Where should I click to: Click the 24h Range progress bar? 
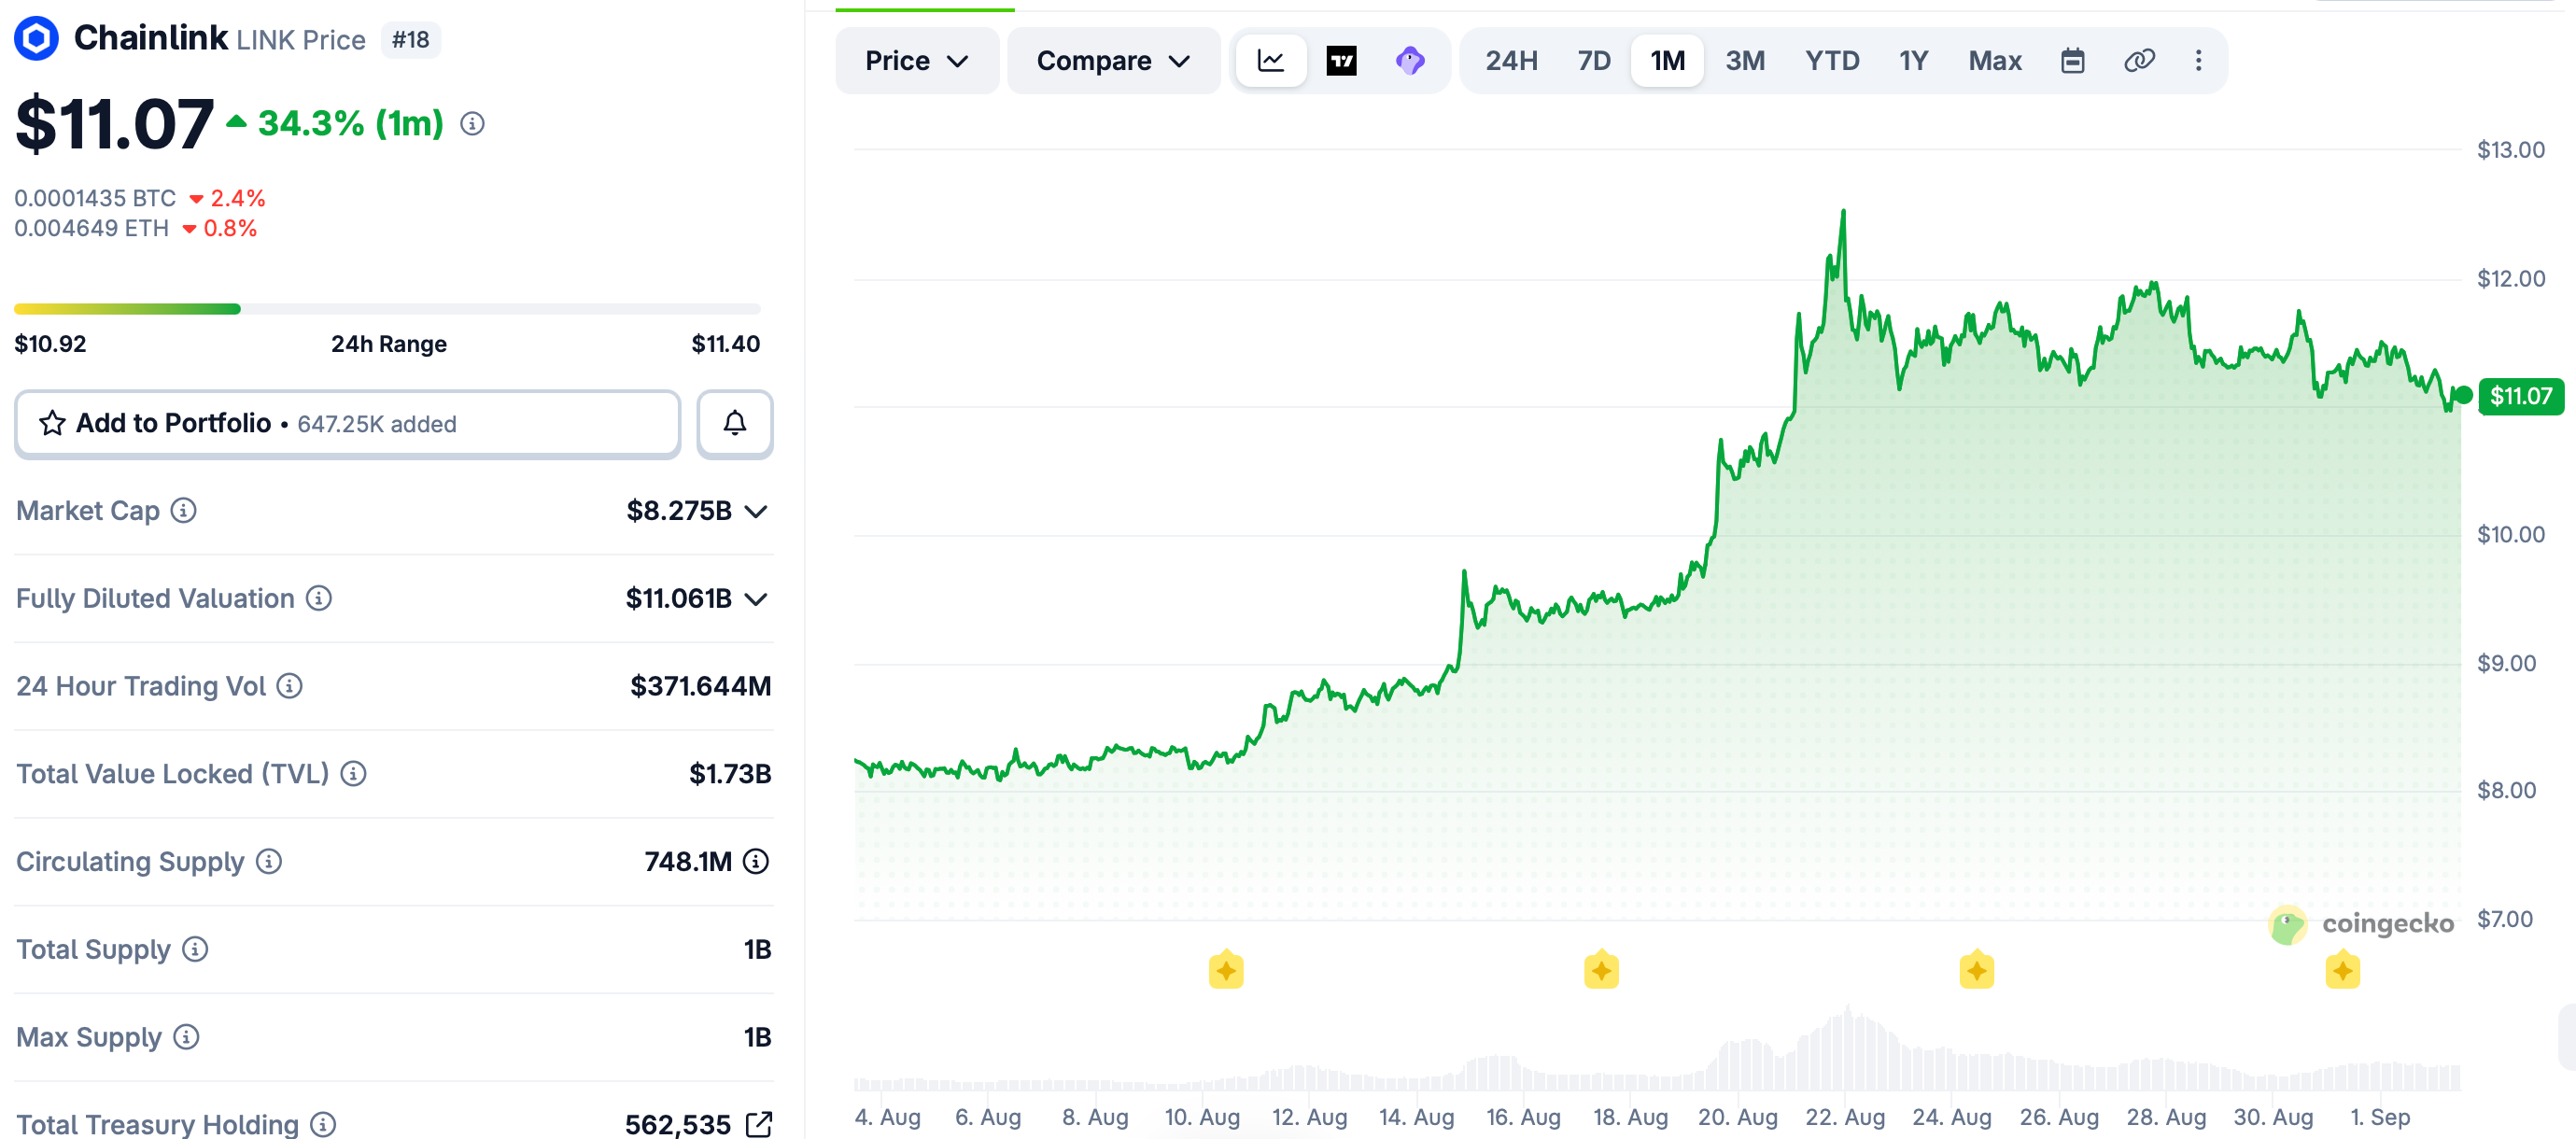(387, 309)
